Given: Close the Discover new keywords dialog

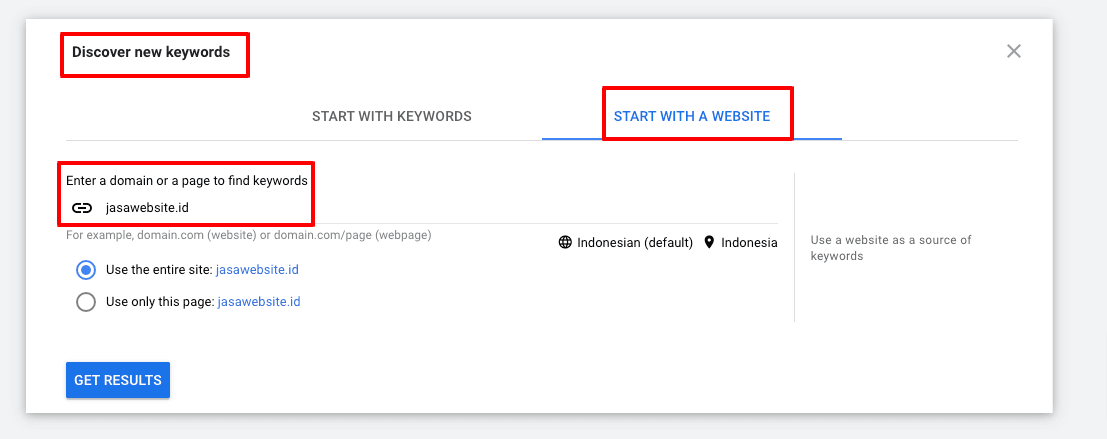Looking at the screenshot, I should (1013, 51).
